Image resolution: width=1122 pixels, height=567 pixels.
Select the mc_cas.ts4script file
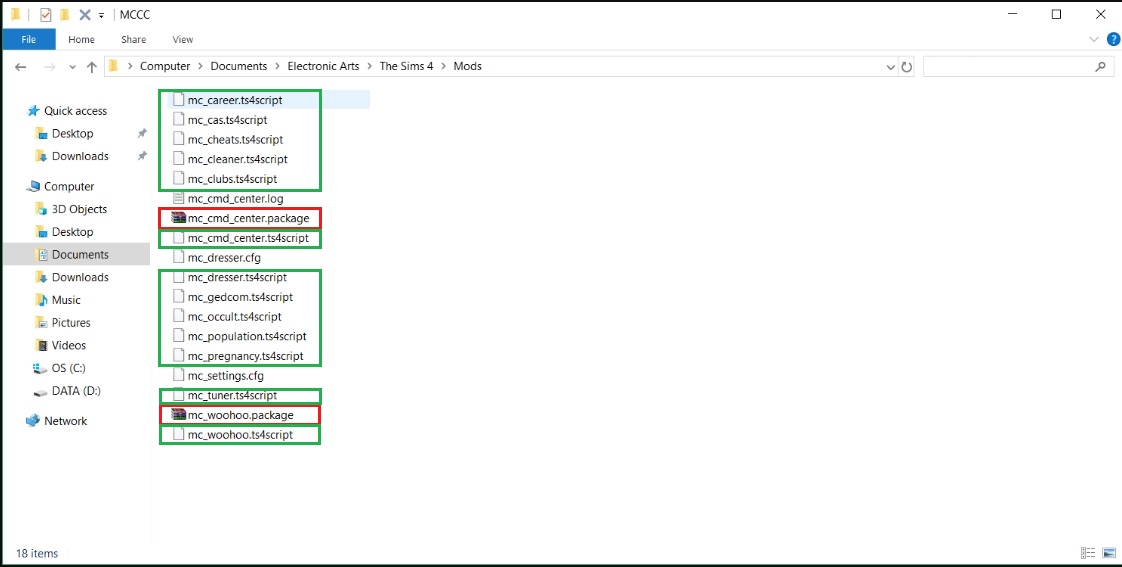coord(228,120)
